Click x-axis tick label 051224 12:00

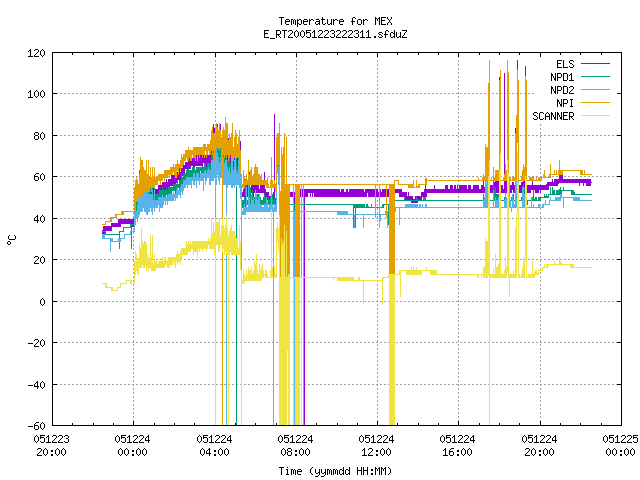point(376,446)
